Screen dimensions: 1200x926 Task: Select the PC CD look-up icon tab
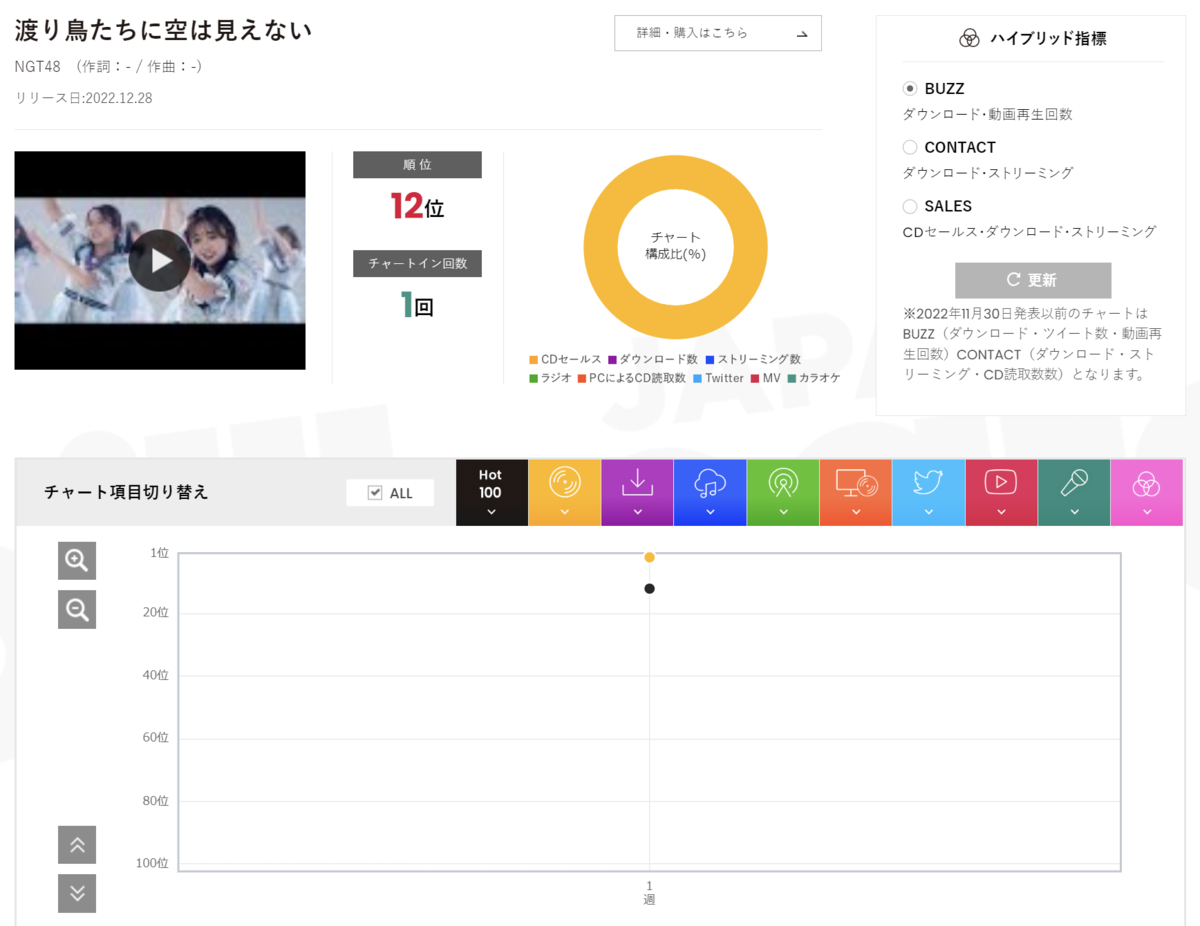click(x=856, y=492)
